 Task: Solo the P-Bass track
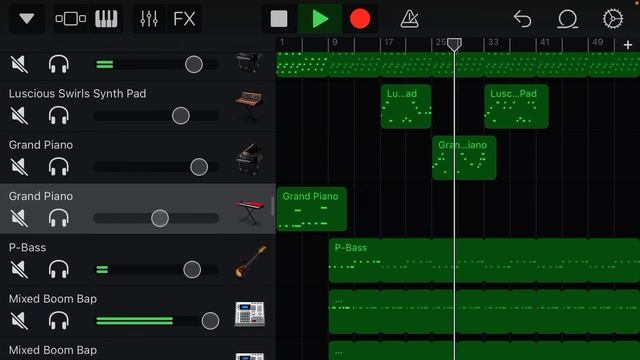(59, 270)
